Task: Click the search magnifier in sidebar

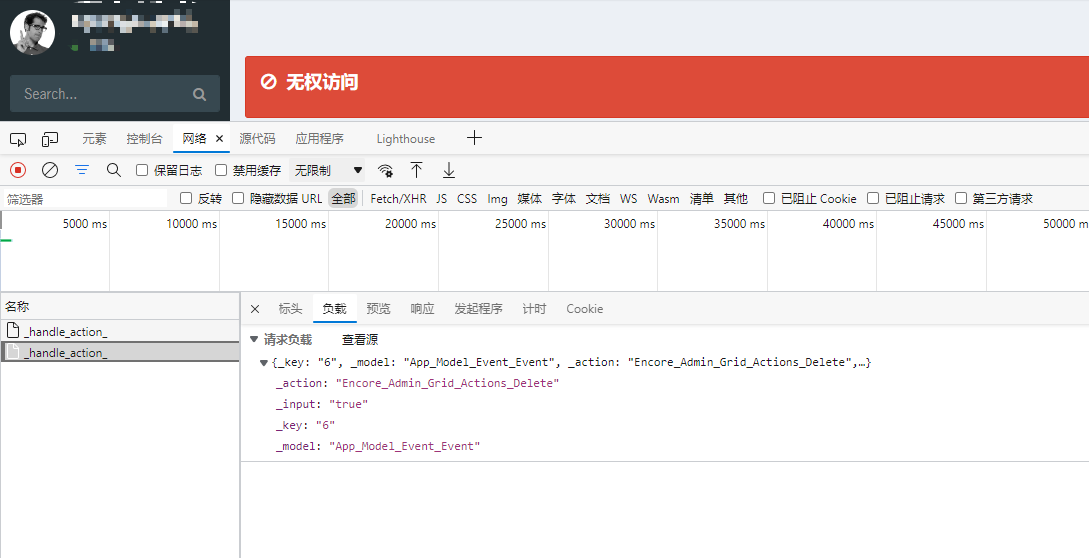Action: coord(199,95)
